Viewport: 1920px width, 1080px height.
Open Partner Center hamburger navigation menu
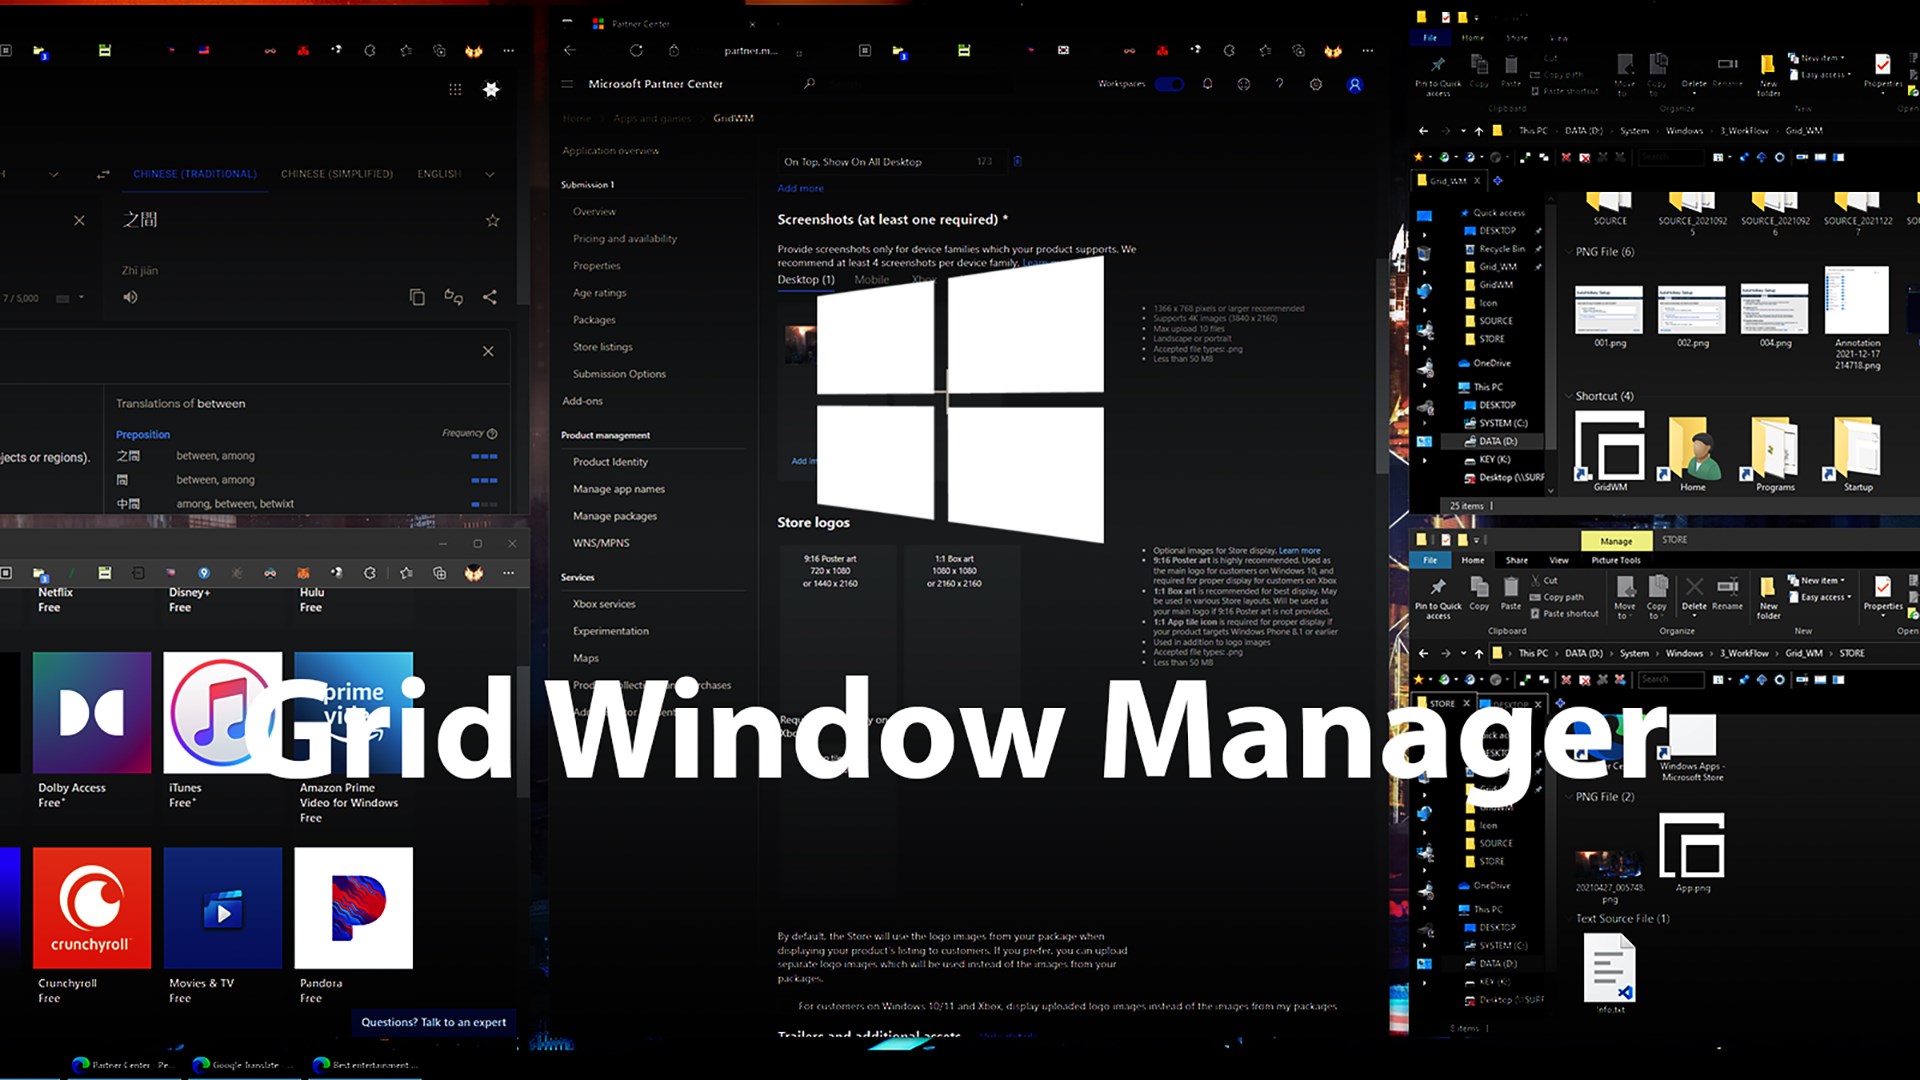[567, 84]
